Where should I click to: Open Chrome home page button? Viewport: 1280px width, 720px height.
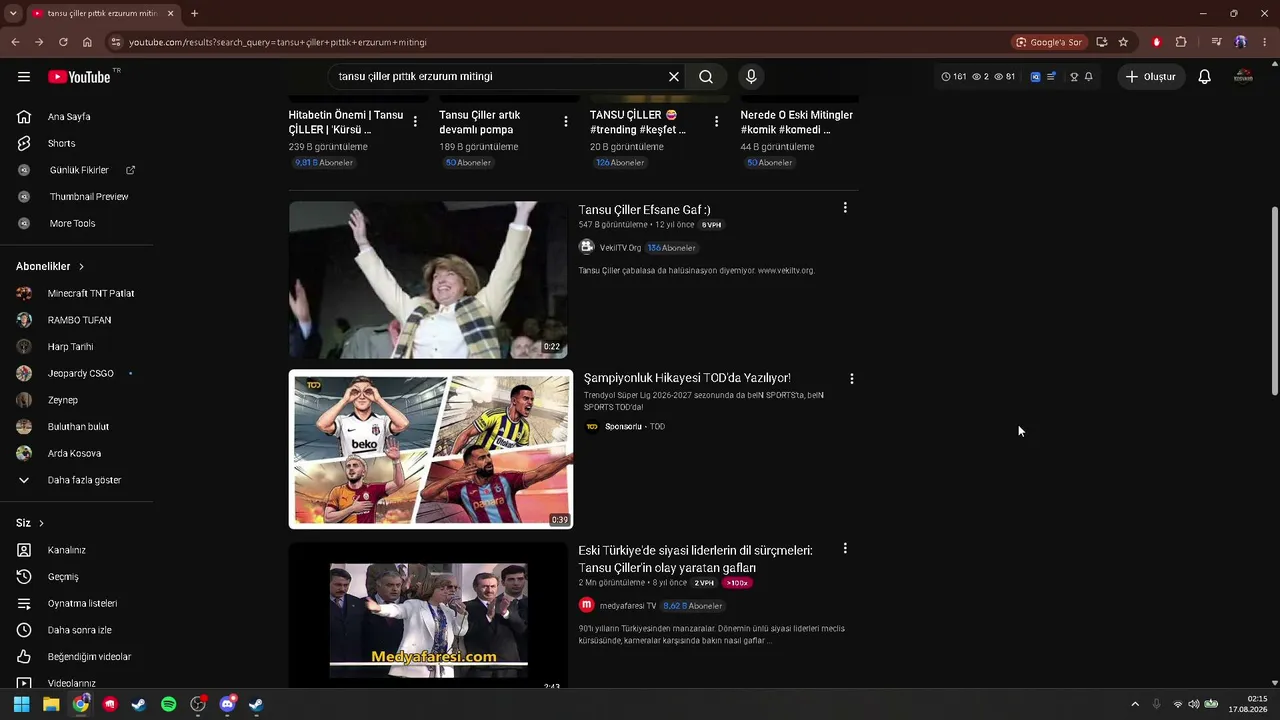pos(87,42)
